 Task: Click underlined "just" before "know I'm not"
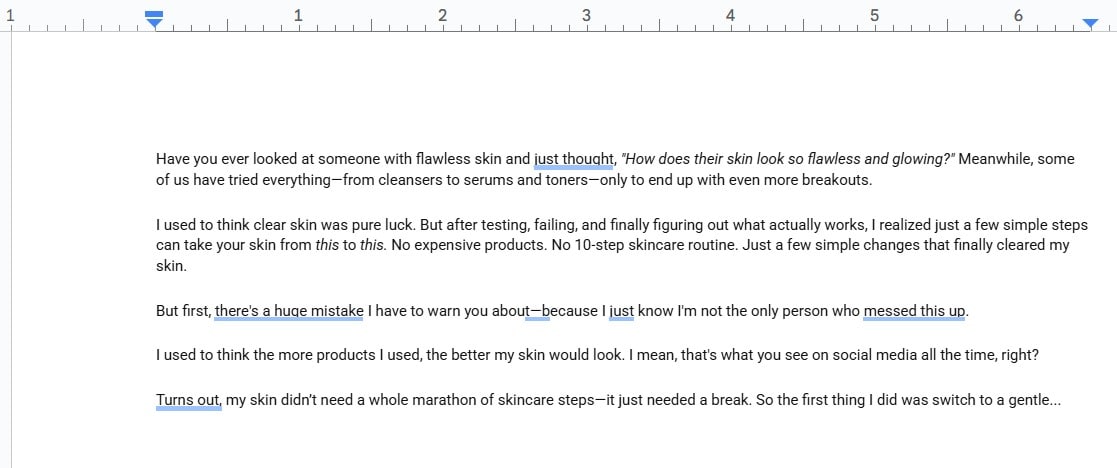[x=621, y=311]
